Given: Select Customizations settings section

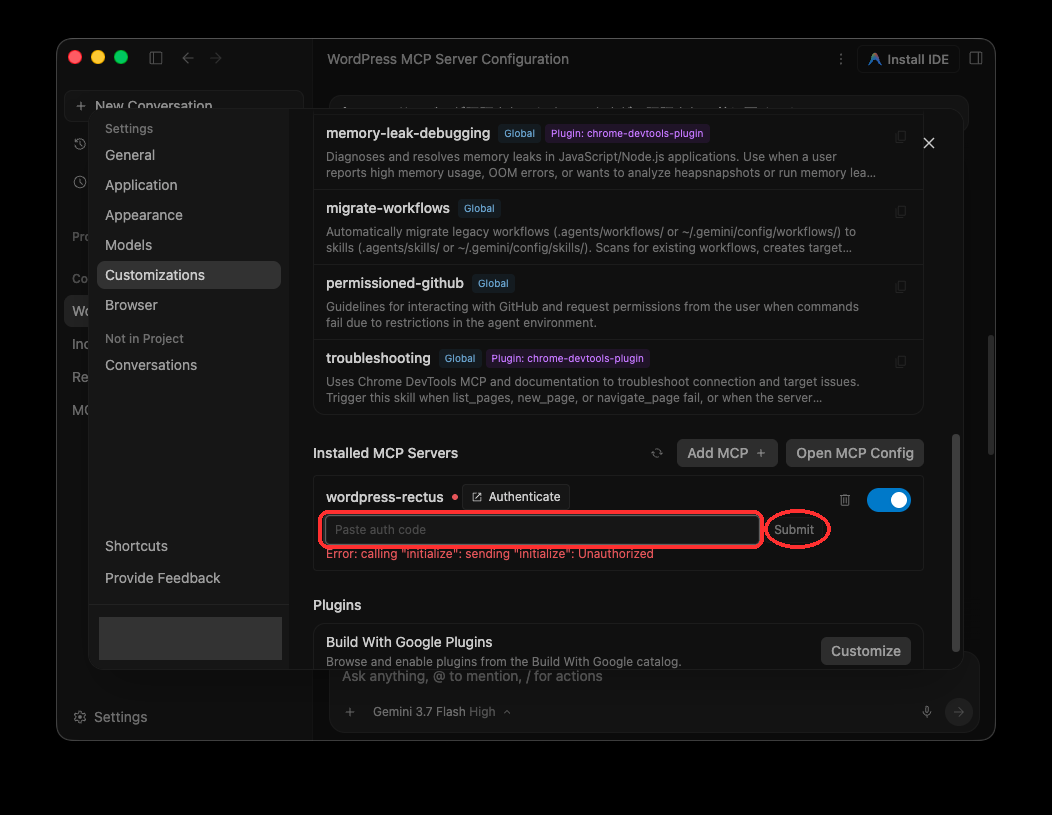Looking at the screenshot, I should click(189, 275).
